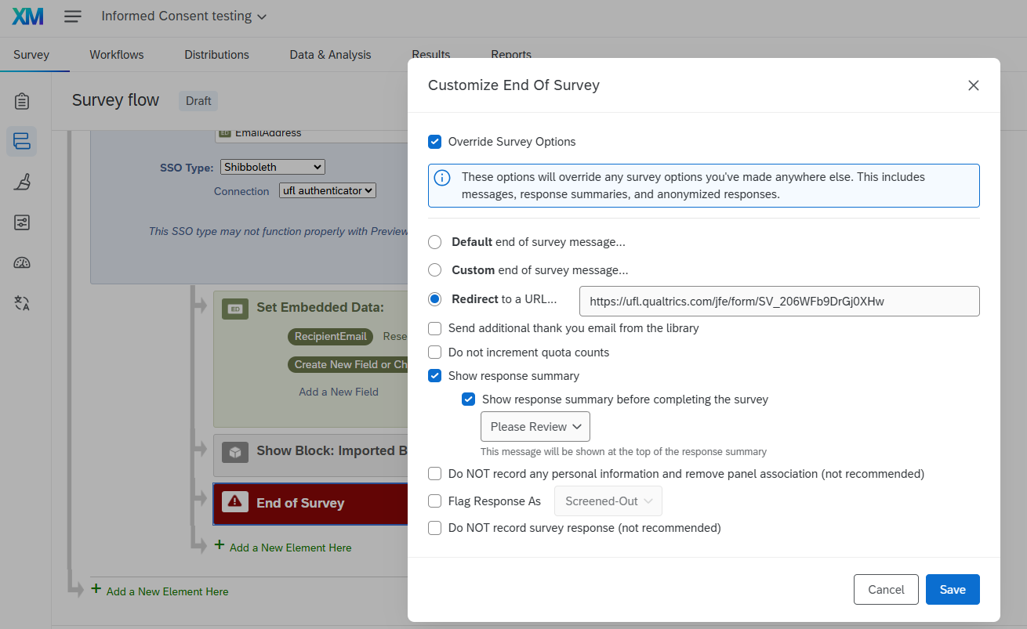Click plus icon beside inner Add New Element
This screenshot has width=1027, height=629.
219,545
